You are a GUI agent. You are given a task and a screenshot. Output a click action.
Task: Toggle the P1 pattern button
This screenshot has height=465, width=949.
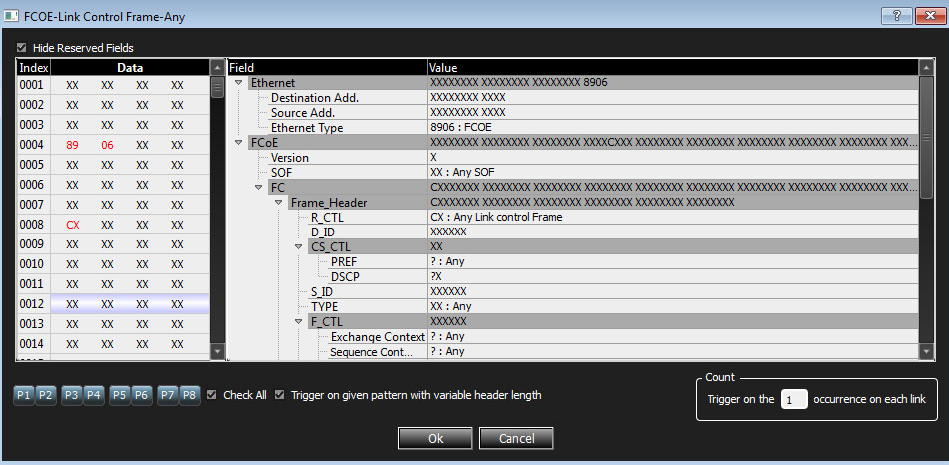[24, 395]
